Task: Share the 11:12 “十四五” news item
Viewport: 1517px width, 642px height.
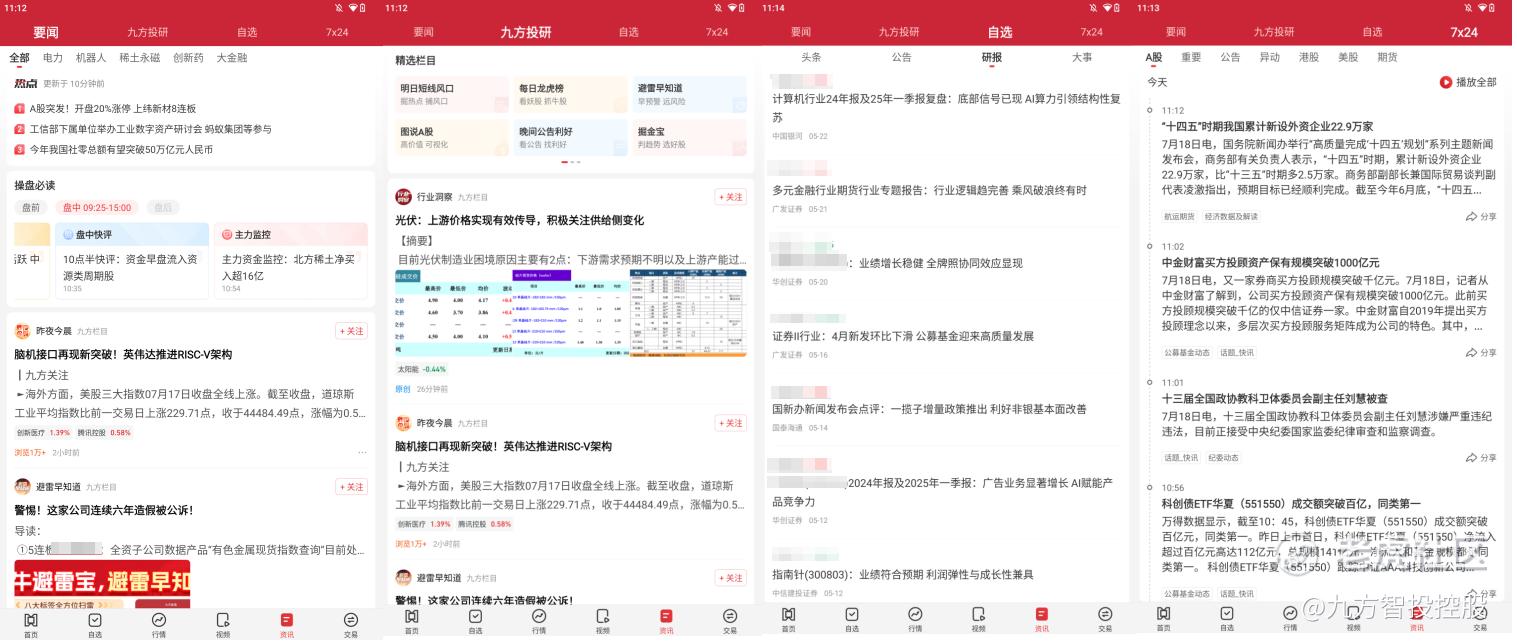Action: pos(1481,216)
